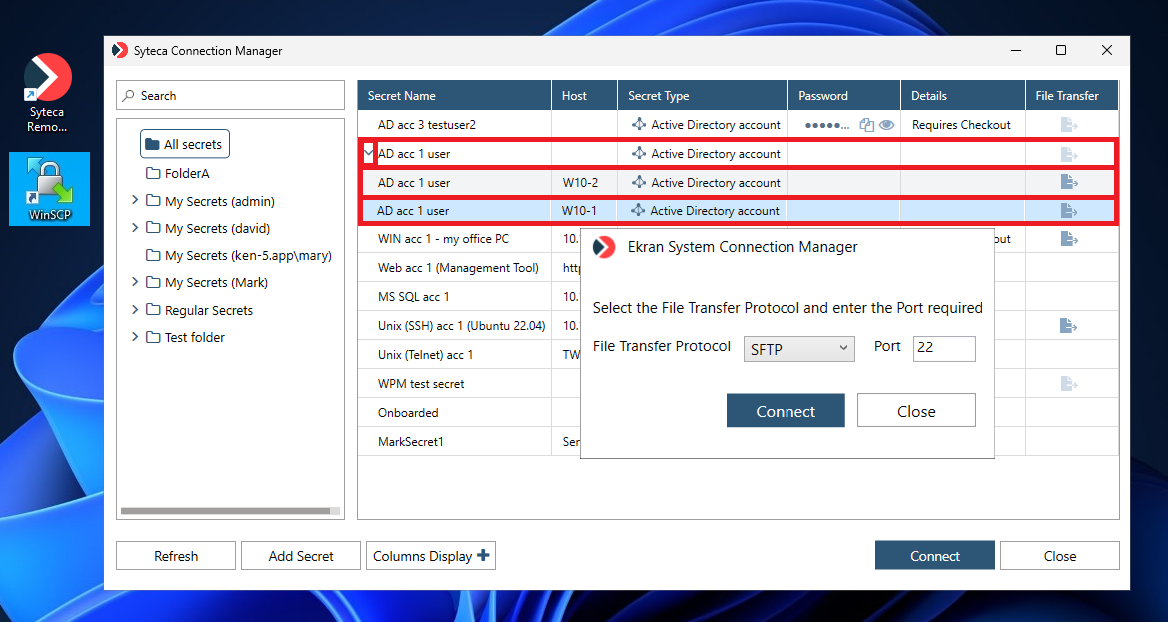Click the Add Secret button
Viewport: 1168px width, 622px height.
click(x=301, y=556)
